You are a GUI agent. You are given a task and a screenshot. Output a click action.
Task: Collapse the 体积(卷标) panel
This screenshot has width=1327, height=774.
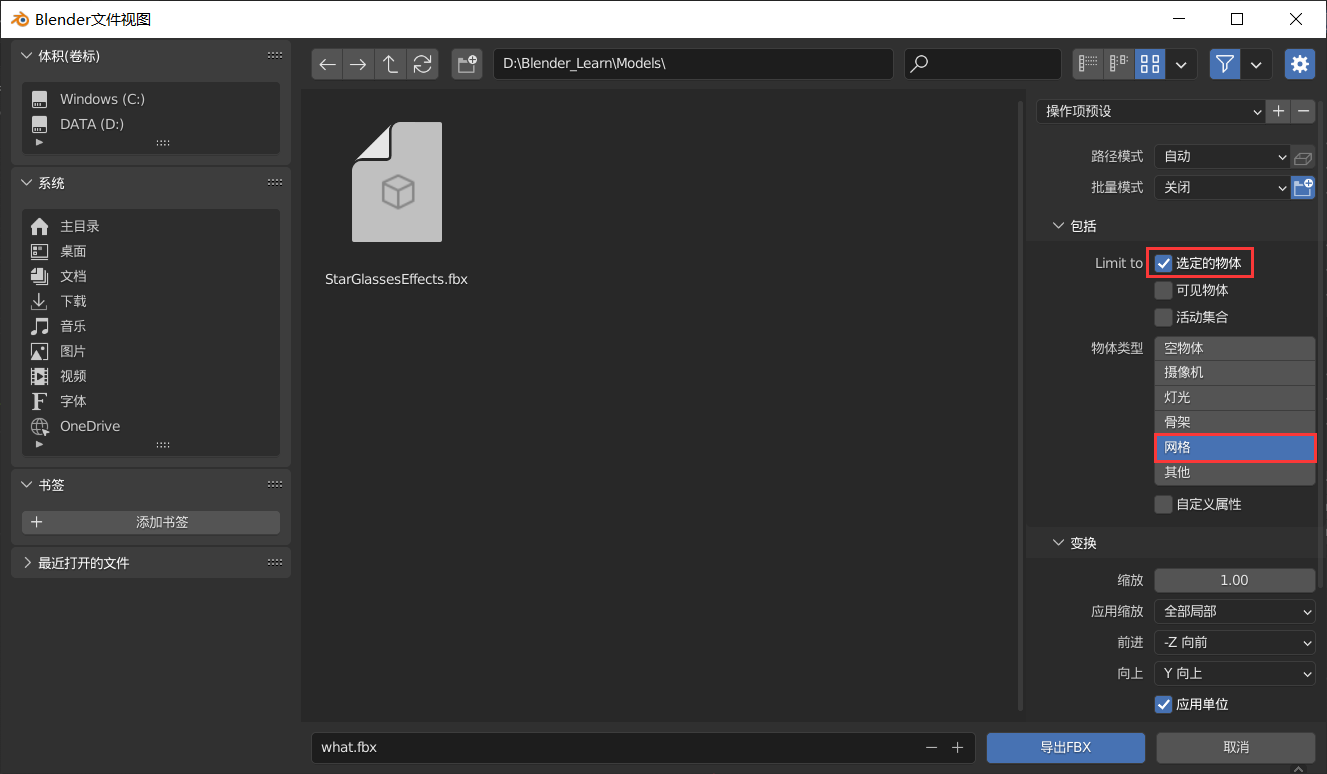27,56
